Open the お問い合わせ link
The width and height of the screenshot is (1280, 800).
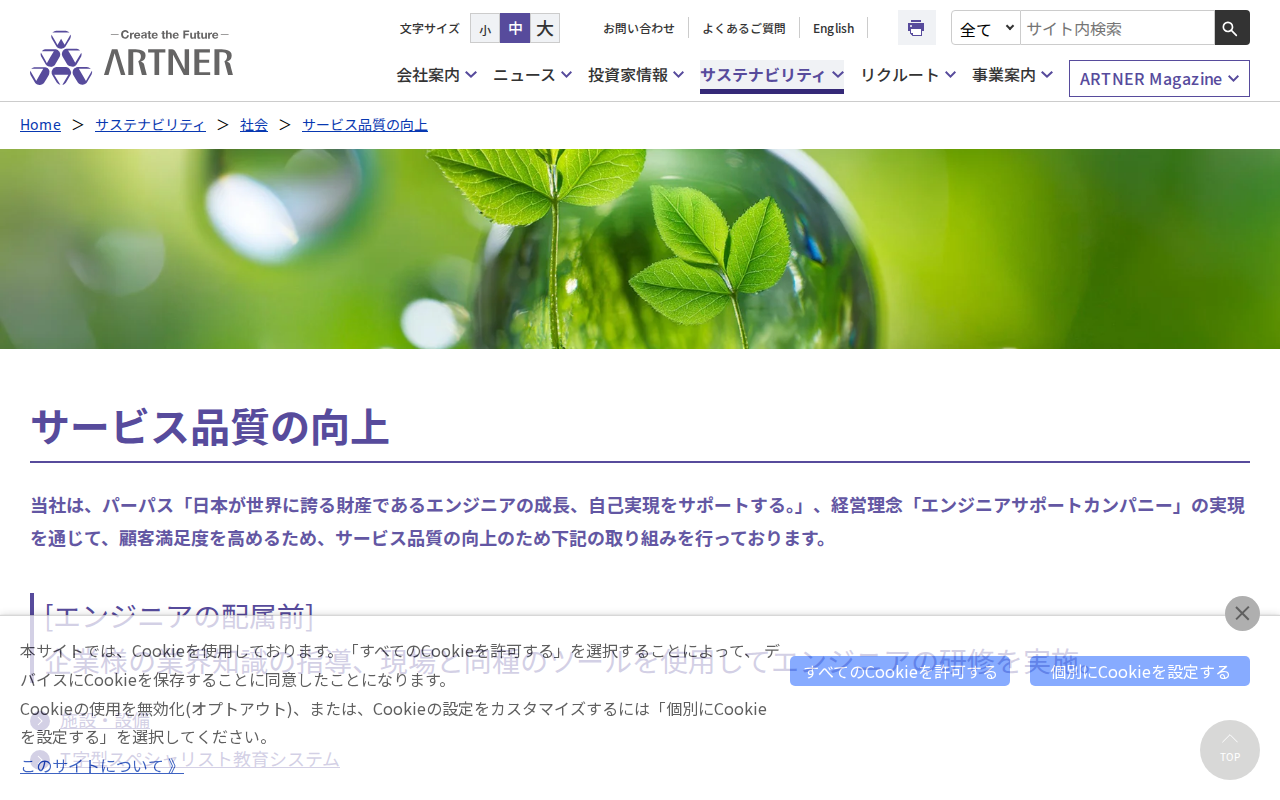point(639,28)
